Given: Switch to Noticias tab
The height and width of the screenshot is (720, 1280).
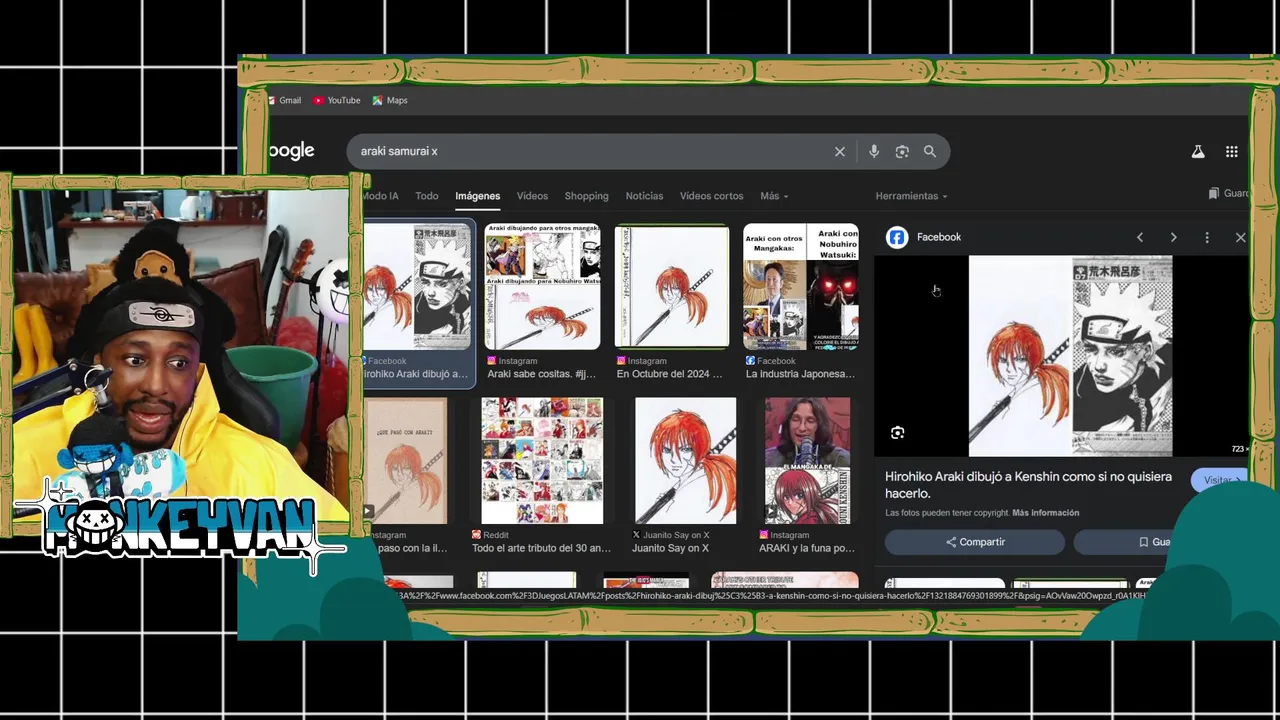Looking at the screenshot, I should point(644,196).
